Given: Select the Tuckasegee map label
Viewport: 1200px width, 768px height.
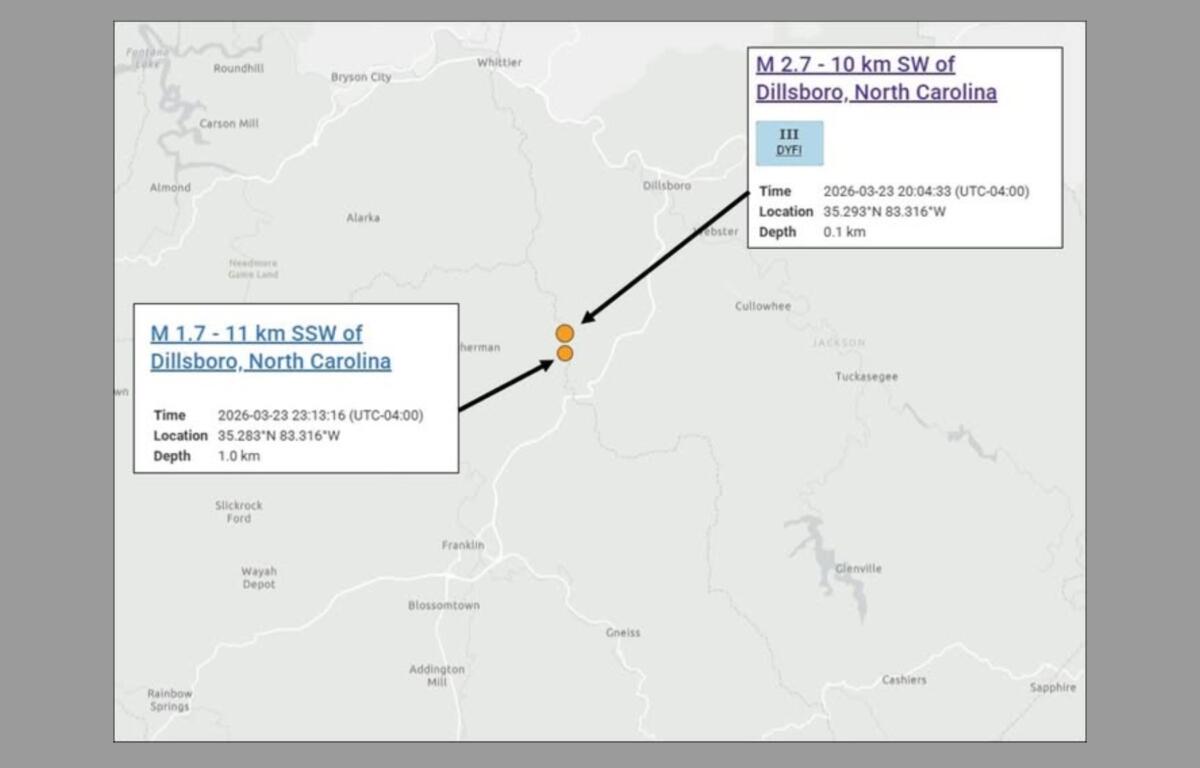Looking at the screenshot, I should tap(866, 377).
